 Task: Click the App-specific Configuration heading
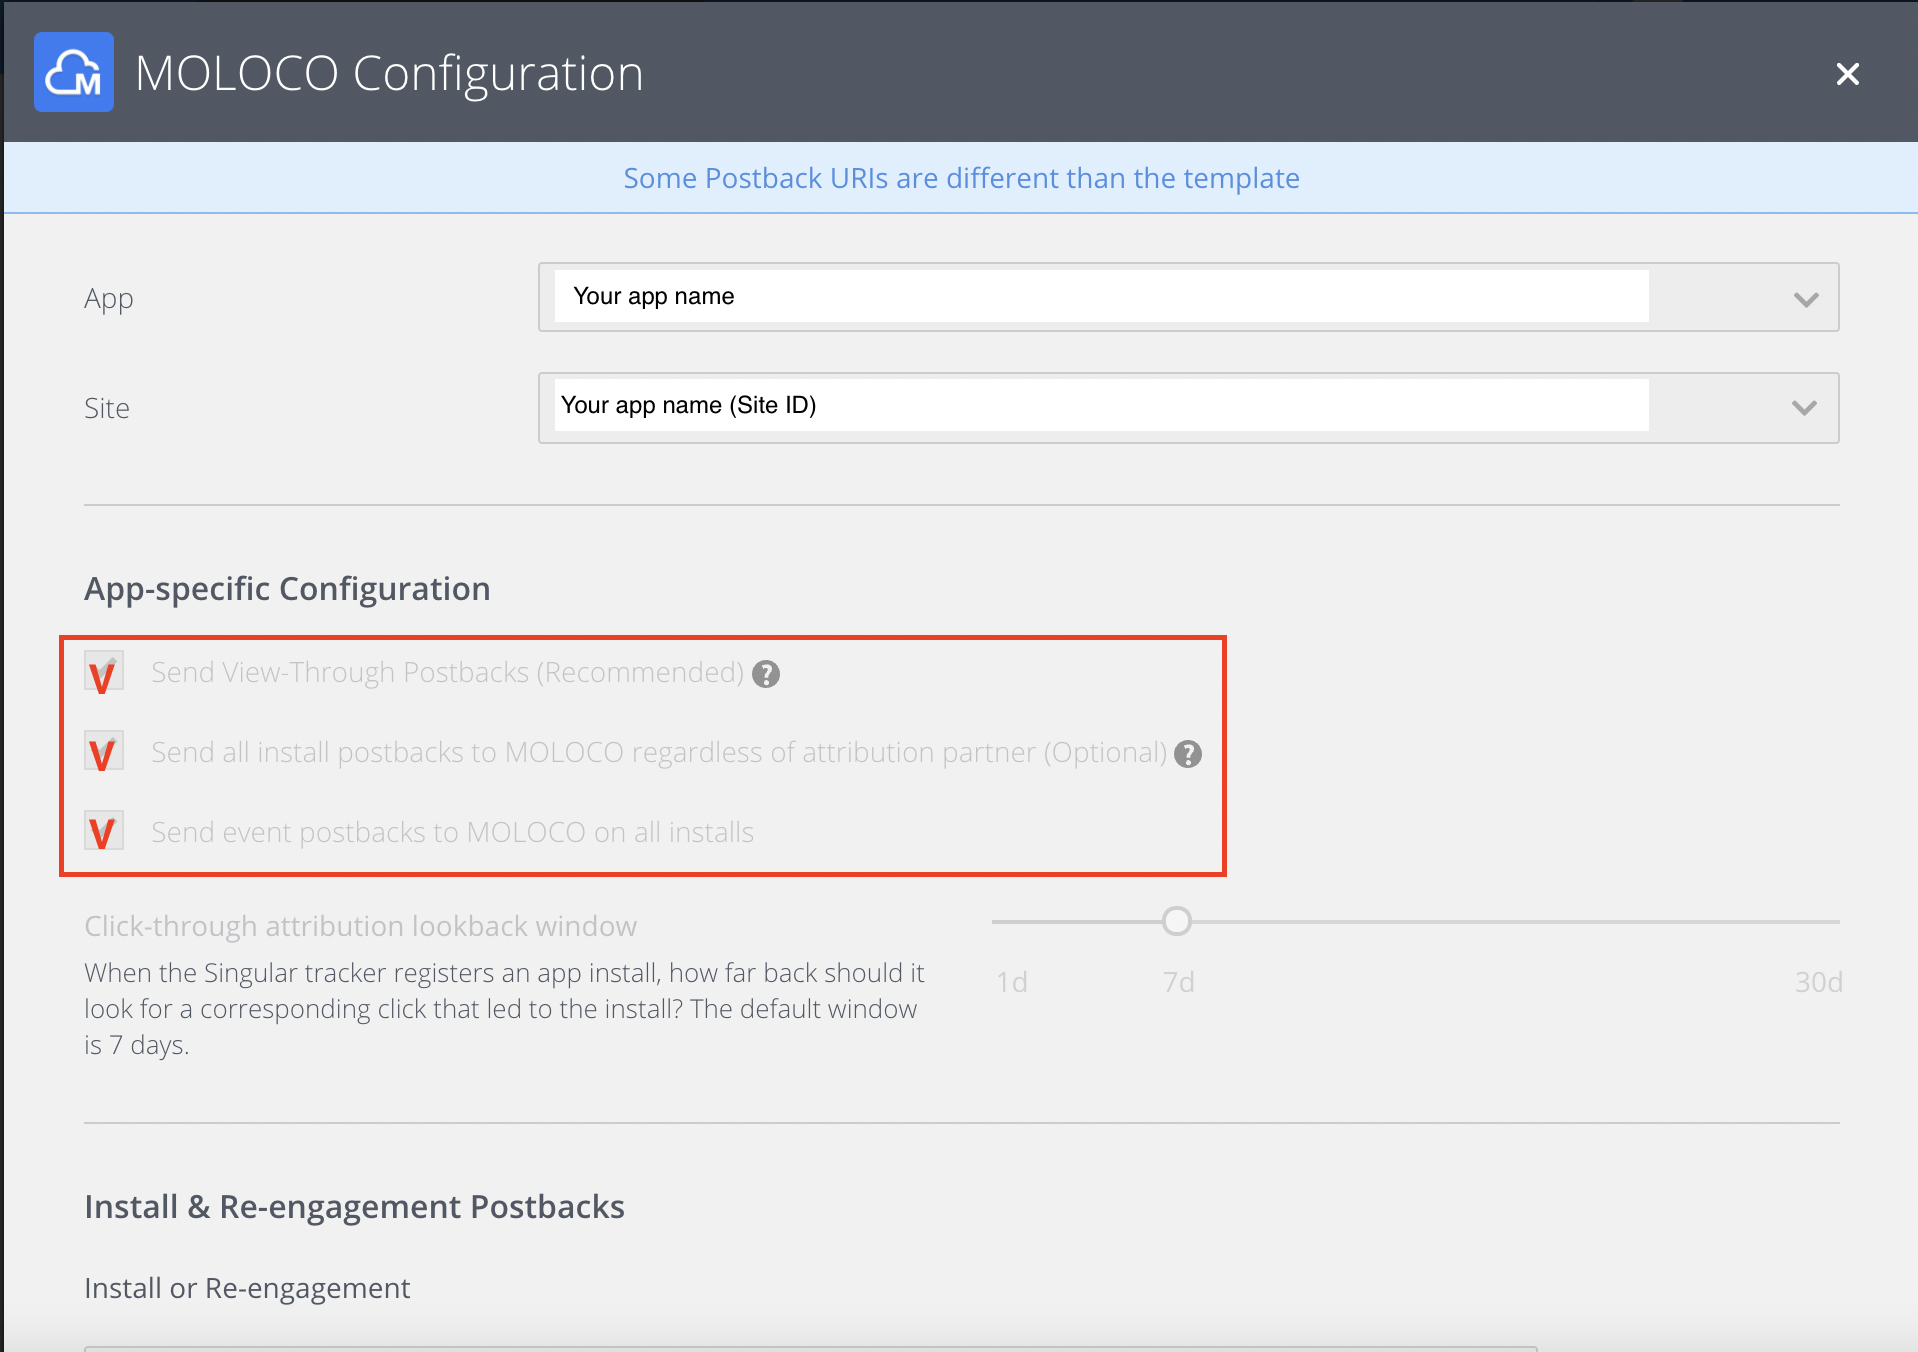287,589
